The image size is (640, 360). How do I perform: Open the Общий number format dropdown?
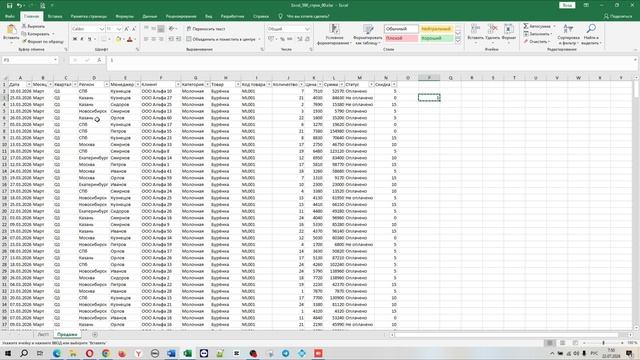point(307,29)
